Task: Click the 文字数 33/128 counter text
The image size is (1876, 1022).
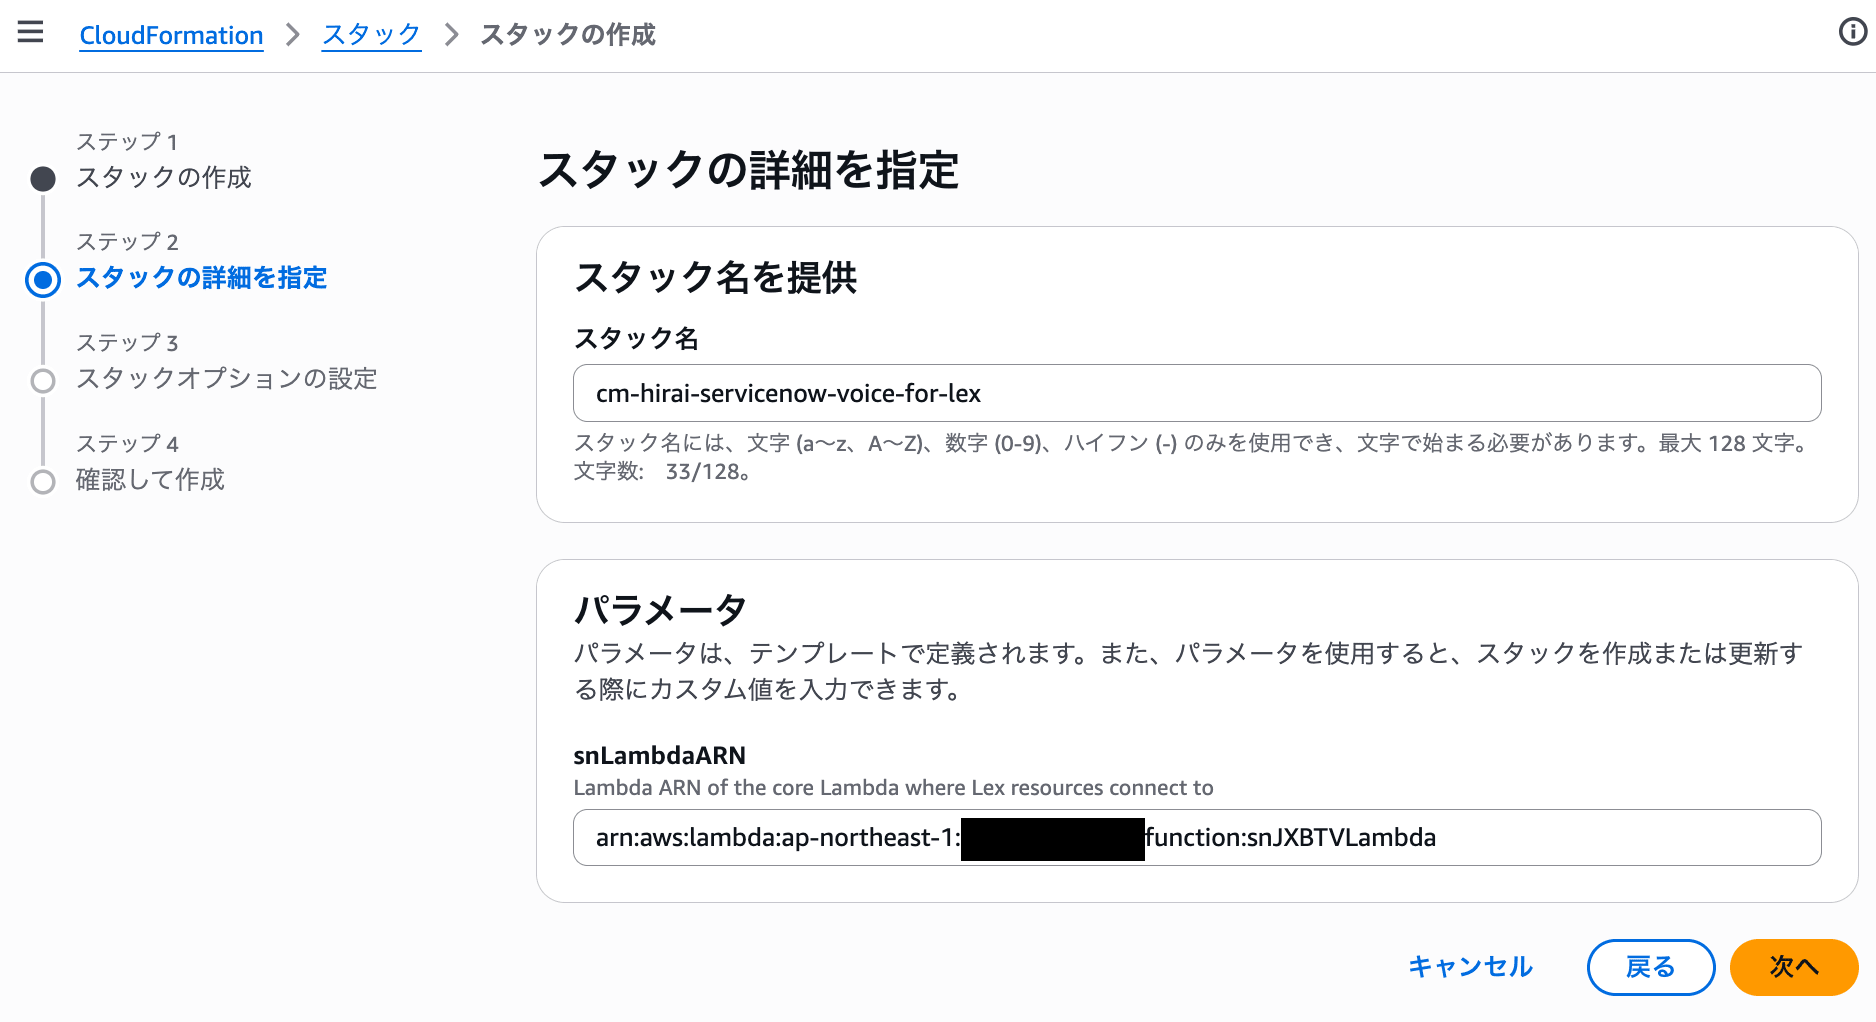Action: pos(663,471)
